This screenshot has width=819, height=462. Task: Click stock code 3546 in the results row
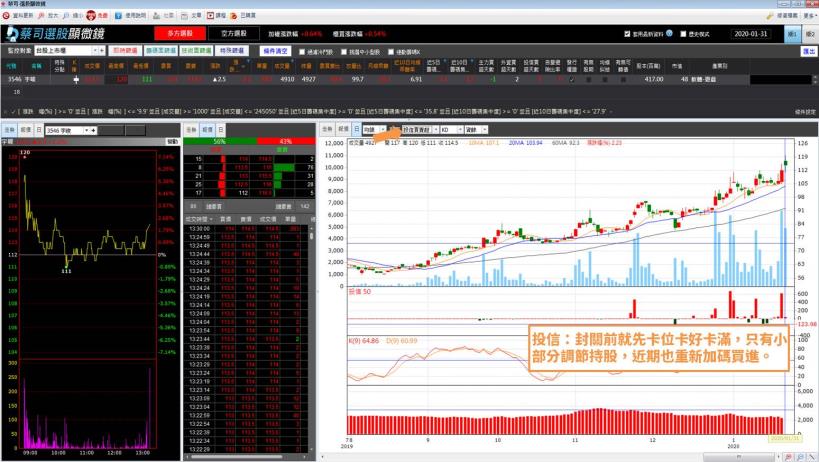(14, 79)
